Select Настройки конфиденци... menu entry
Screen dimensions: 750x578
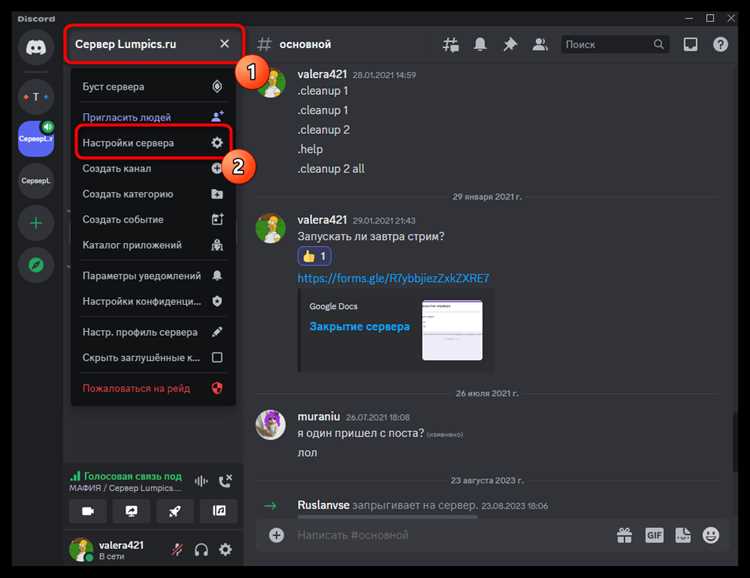tap(153, 301)
